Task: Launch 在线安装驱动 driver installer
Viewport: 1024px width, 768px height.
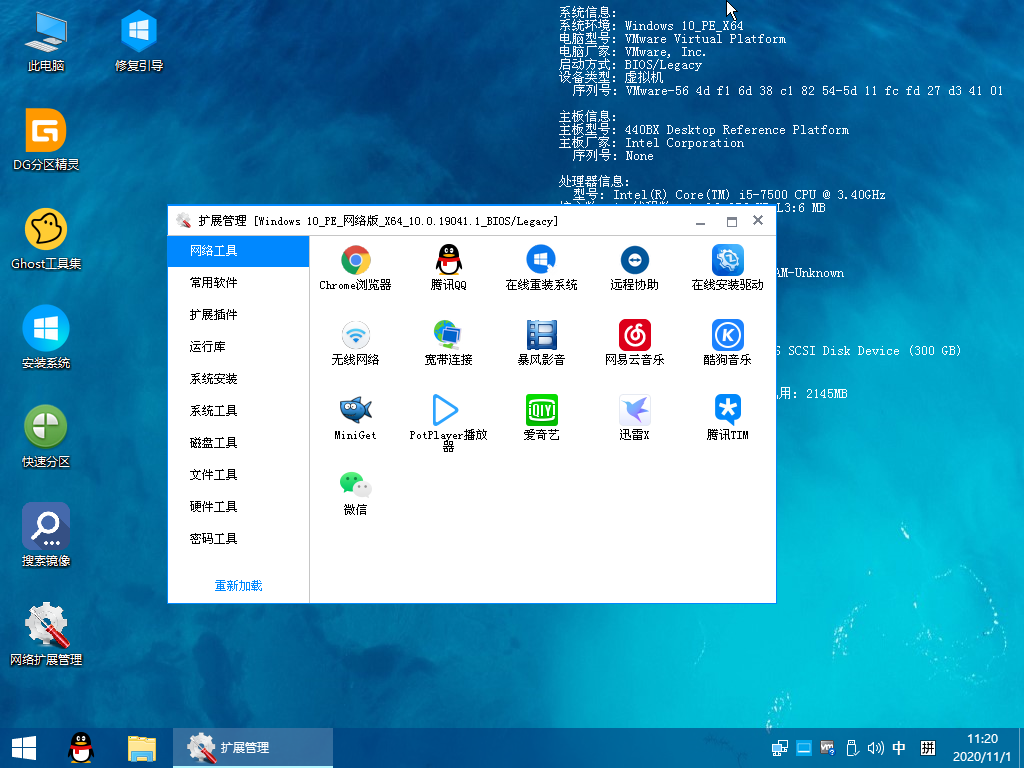Action: click(728, 268)
